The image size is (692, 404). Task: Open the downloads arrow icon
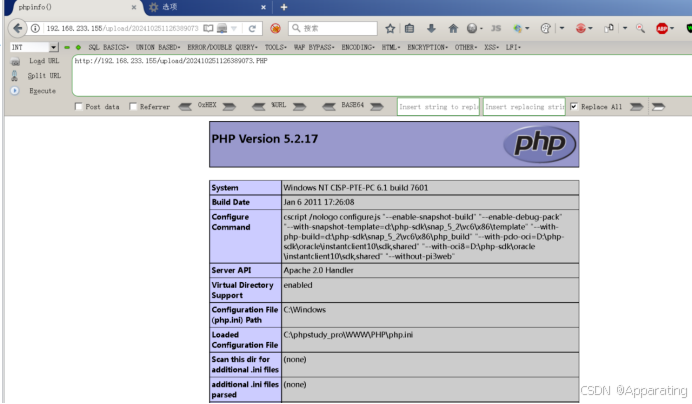[x=431, y=29]
